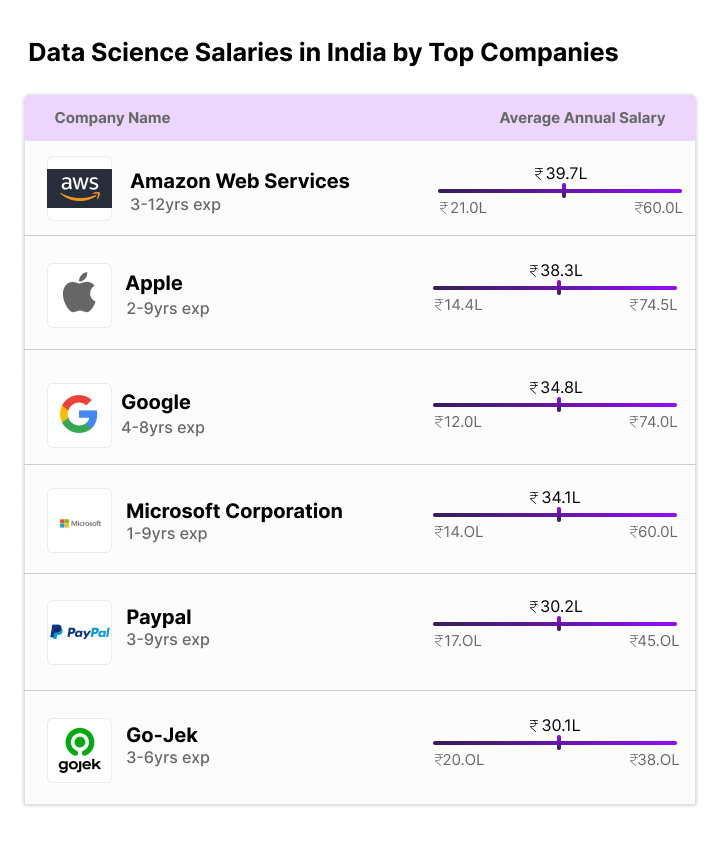Open the Amazon Web Services company name
Screen dimensions: 720x859
click(239, 181)
